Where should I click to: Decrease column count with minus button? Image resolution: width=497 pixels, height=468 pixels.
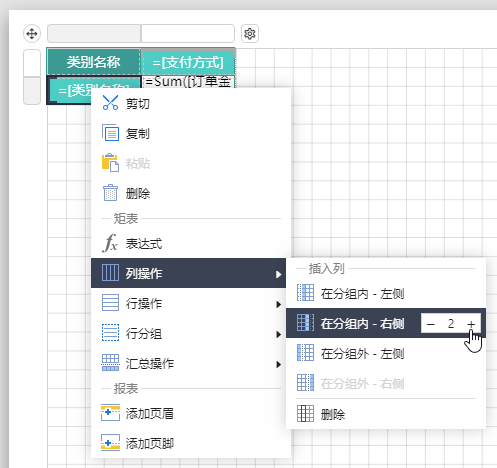pos(430,324)
